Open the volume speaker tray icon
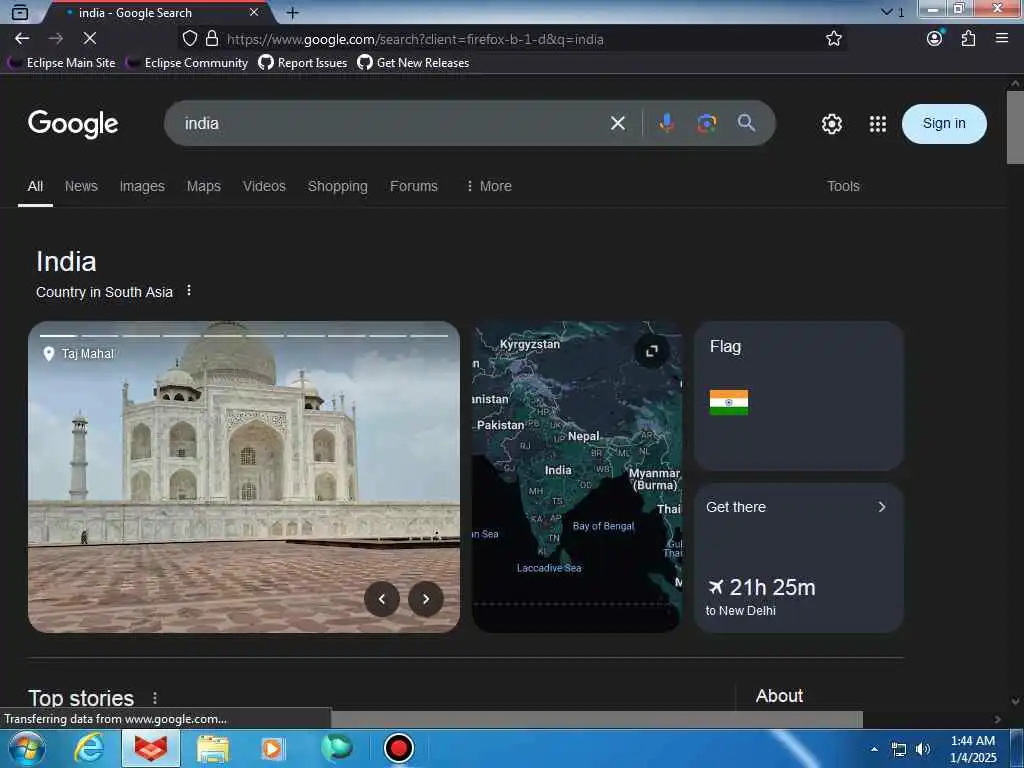 pos(922,749)
